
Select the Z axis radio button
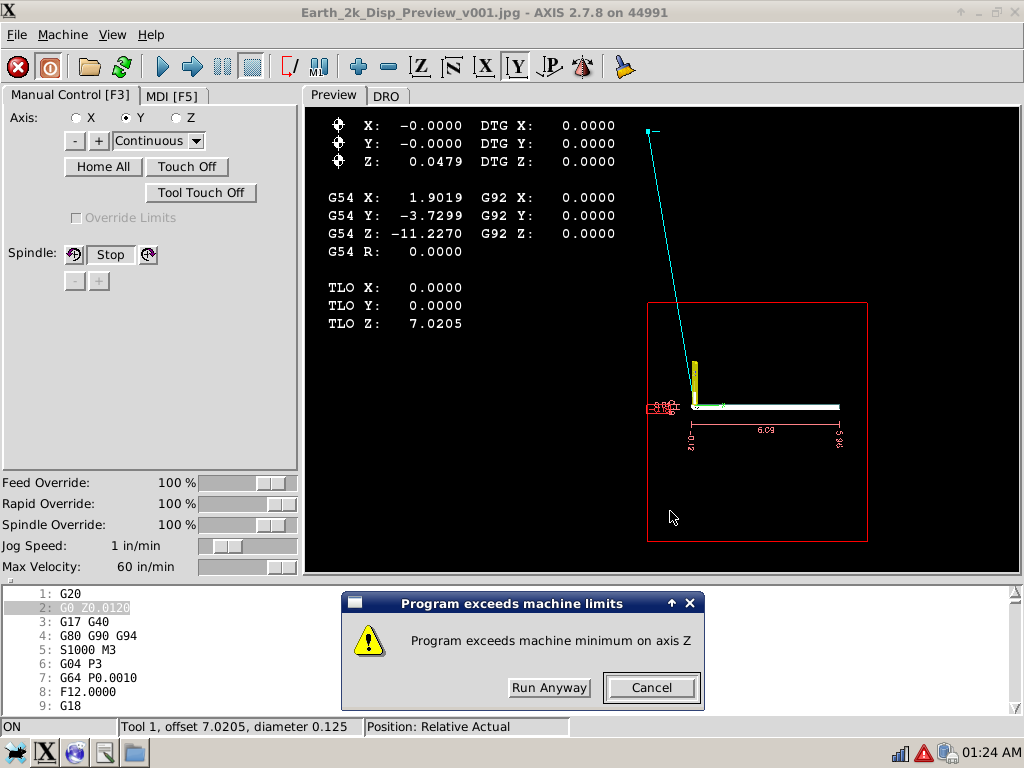(x=176, y=118)
